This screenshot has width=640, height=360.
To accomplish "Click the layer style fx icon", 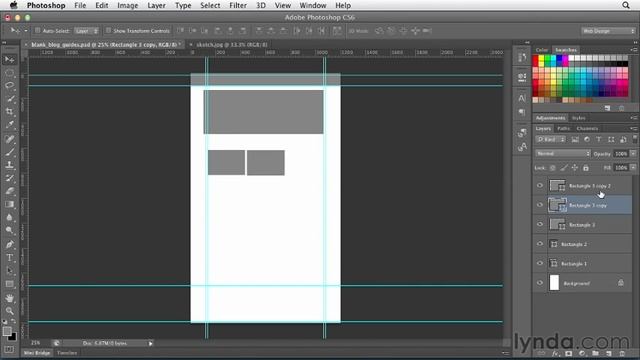I will (x=555, y=353).
